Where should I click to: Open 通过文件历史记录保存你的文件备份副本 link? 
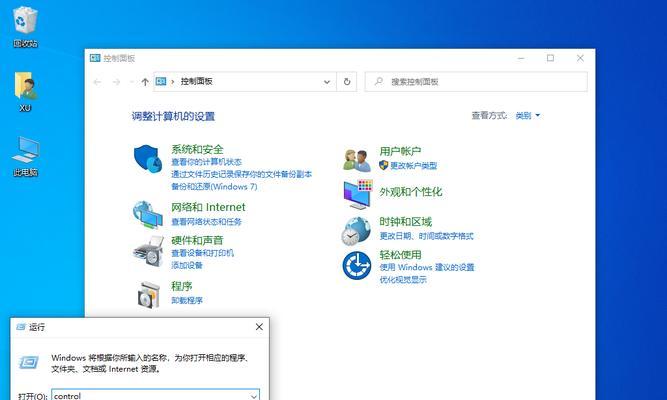(x=241, y=174)
